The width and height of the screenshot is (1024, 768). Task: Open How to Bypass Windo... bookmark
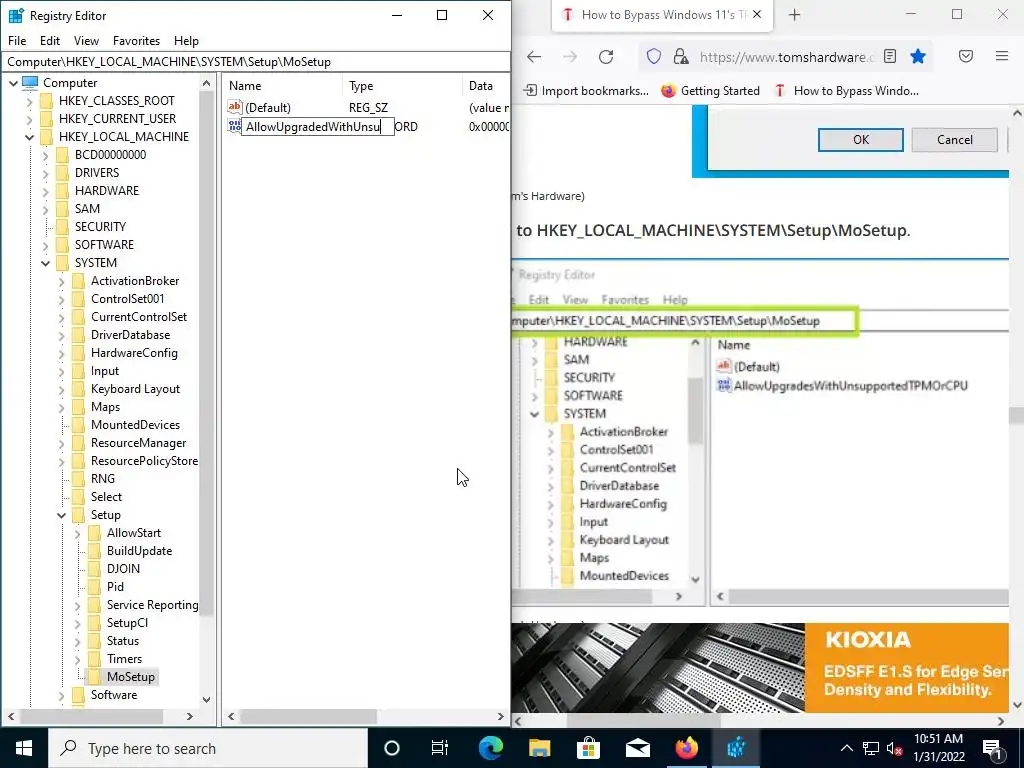coord(846,91)
